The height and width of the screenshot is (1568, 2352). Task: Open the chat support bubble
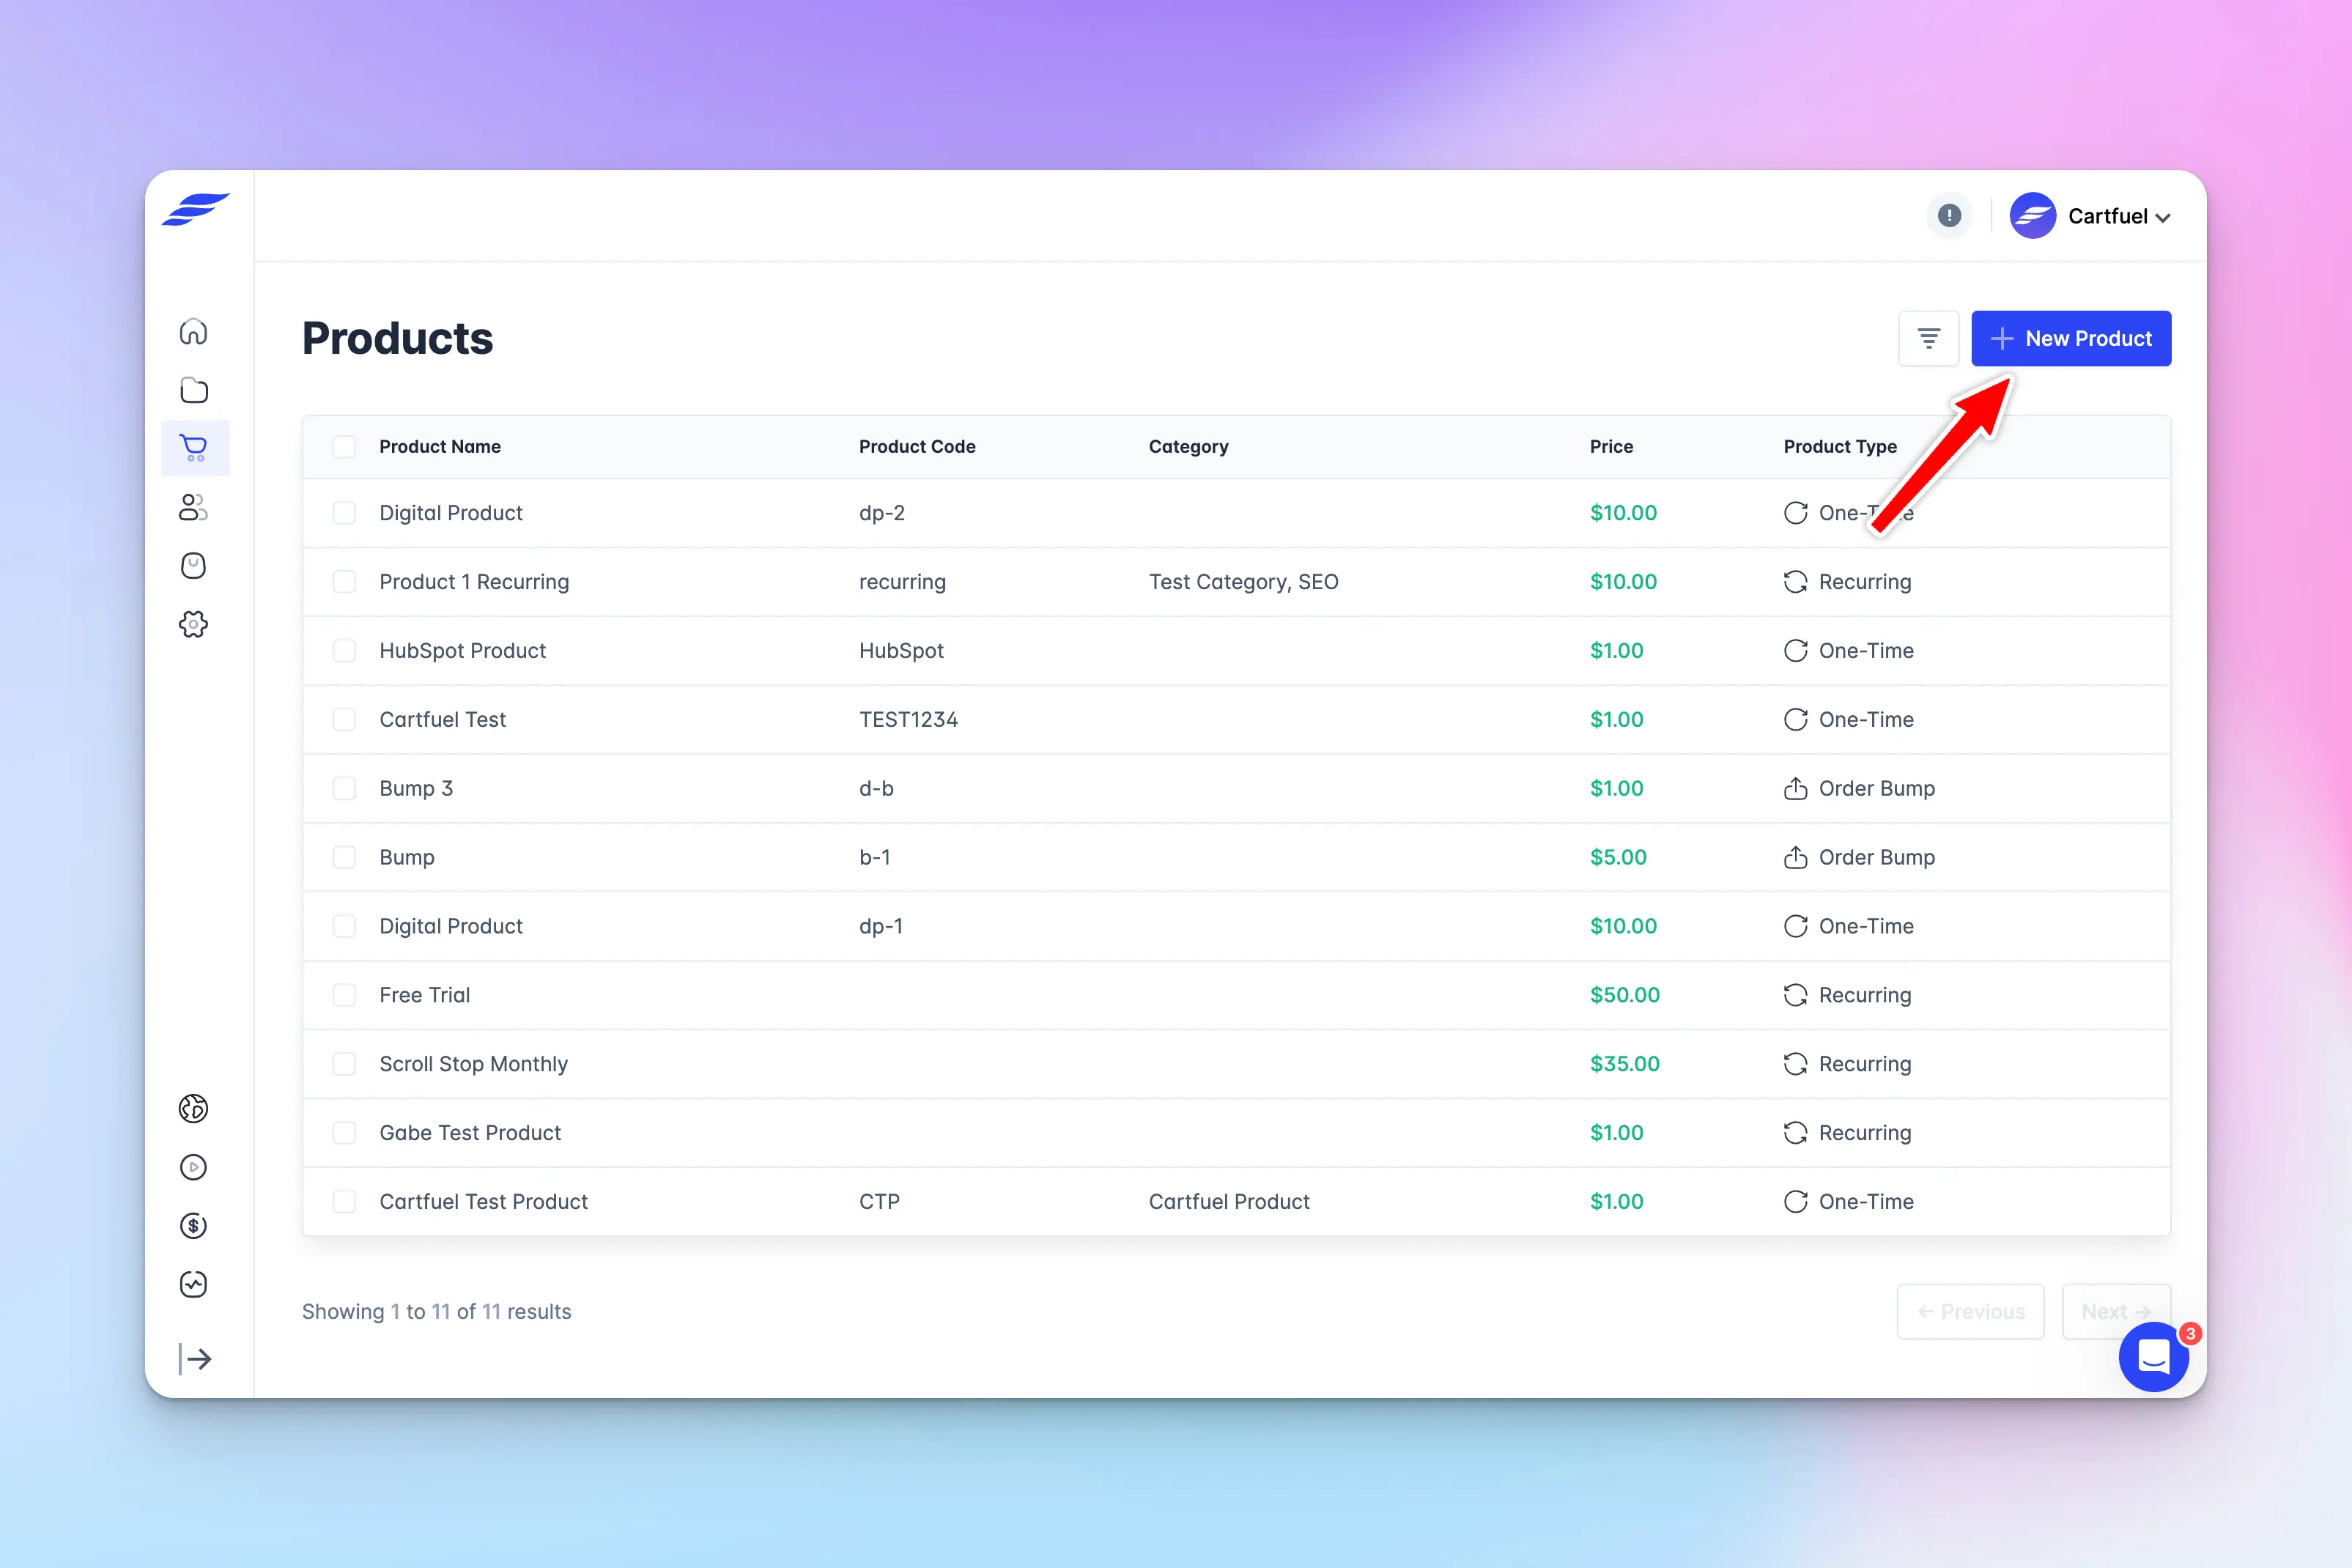(2153, 1356)
